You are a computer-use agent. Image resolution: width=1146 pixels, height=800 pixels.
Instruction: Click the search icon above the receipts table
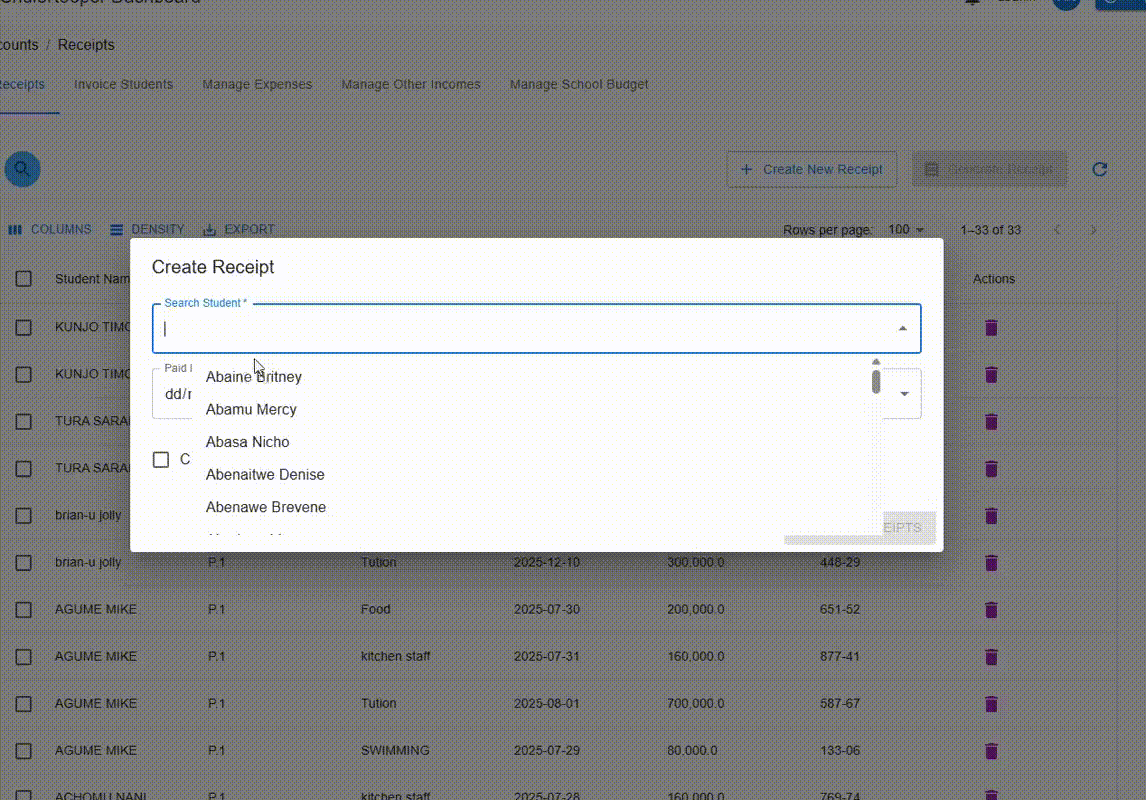click(x=22, y=168)
